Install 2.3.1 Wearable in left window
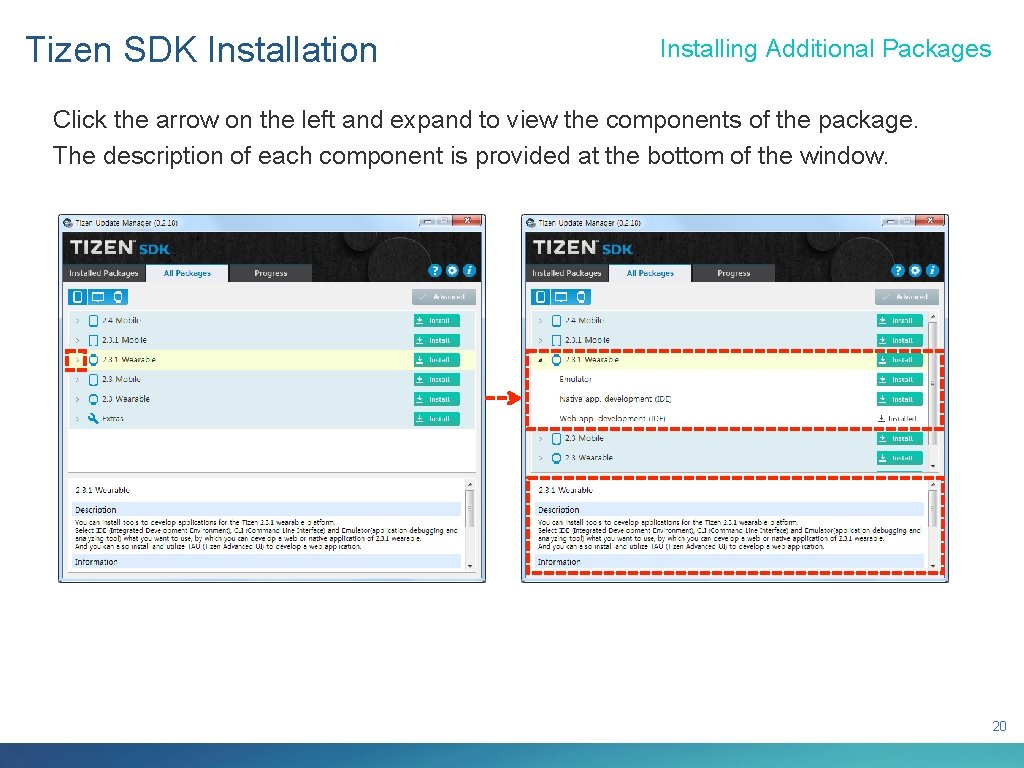Screen dimensions: 1024x768 (x=436, y=360)
